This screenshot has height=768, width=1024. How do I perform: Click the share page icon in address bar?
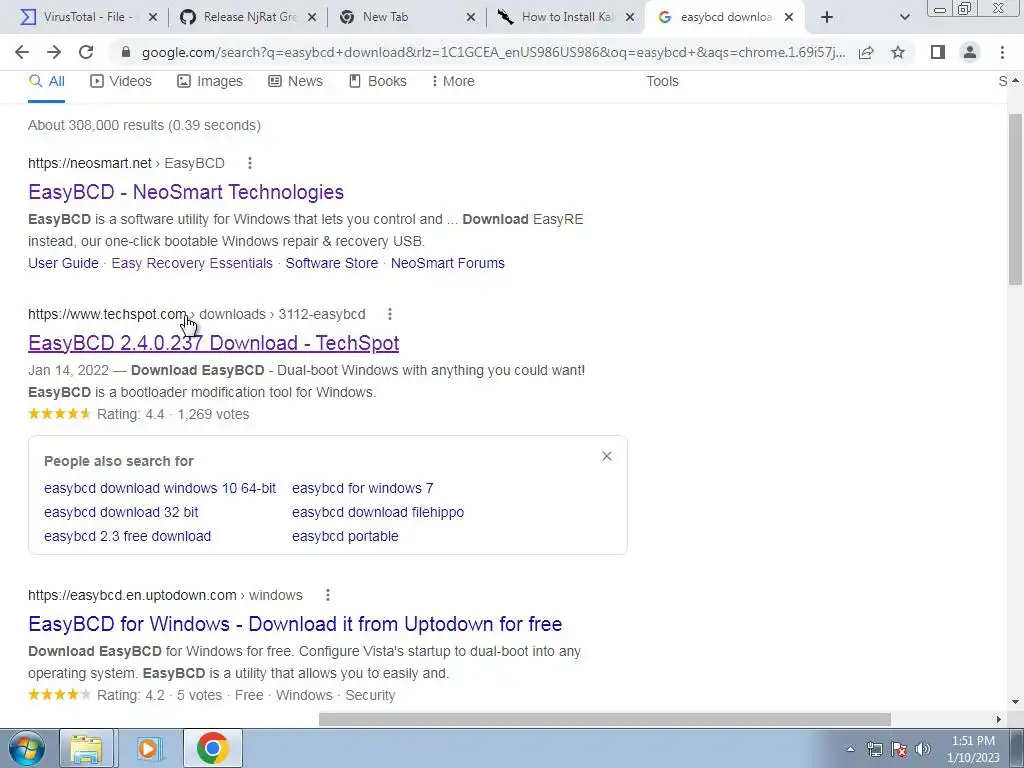coord(866,52)
